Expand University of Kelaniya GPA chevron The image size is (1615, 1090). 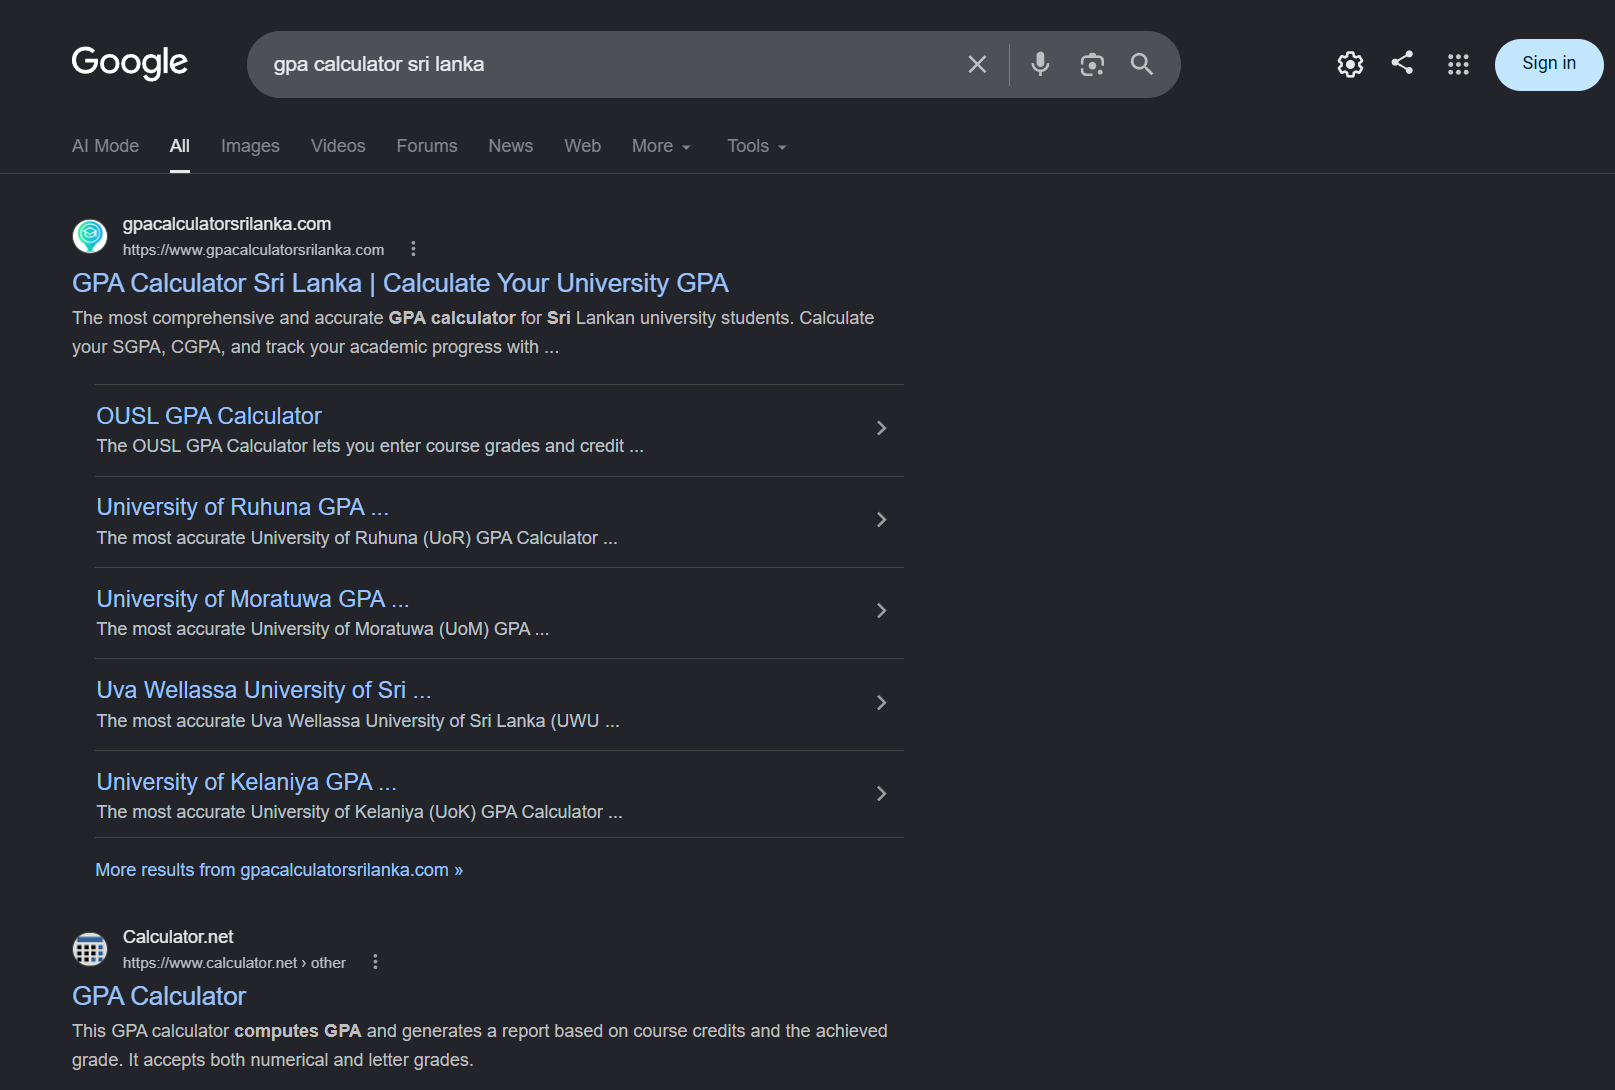[881, 794]
